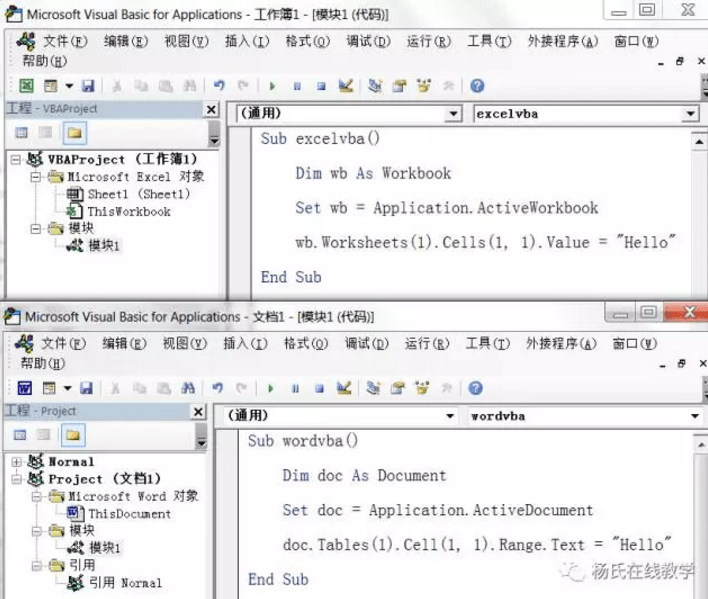Toggle Folders view in Word Project panel
Screen dimensions: 708x599
[73, 435]
